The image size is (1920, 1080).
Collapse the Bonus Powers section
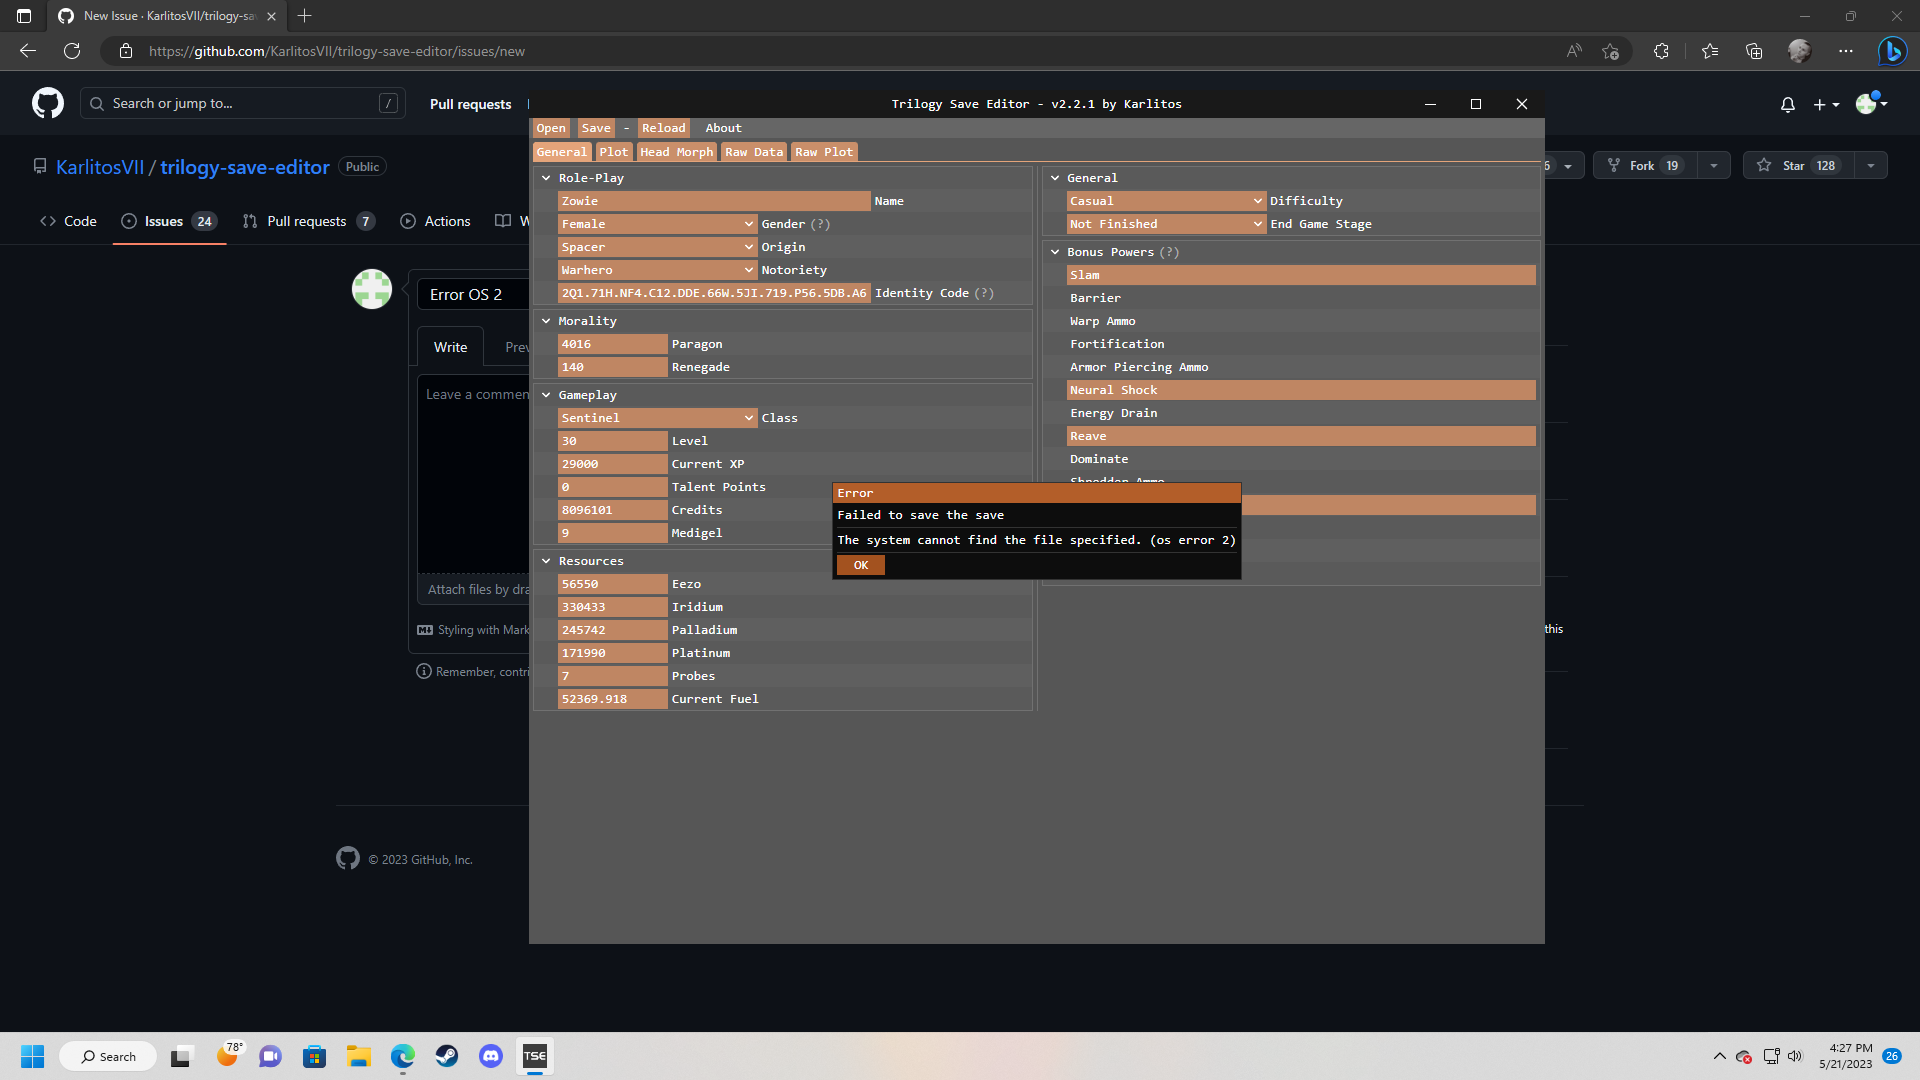pos(1056,251)
